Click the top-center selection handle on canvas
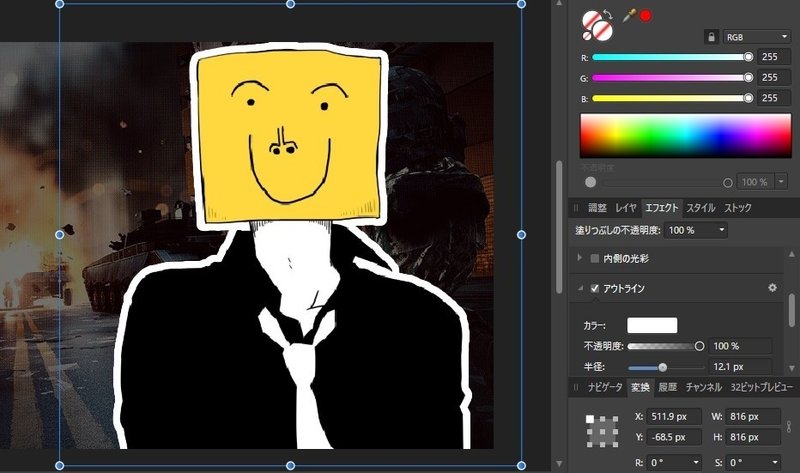The height and width of the screenshot is (473, 800). point(290,4)
